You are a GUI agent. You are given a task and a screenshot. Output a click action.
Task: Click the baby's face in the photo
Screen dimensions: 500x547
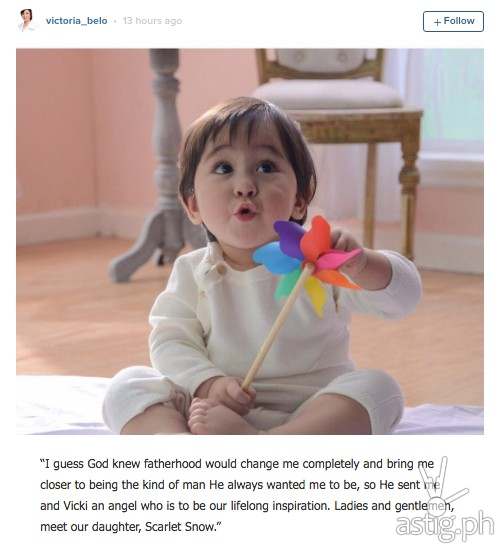click(244, 185)
